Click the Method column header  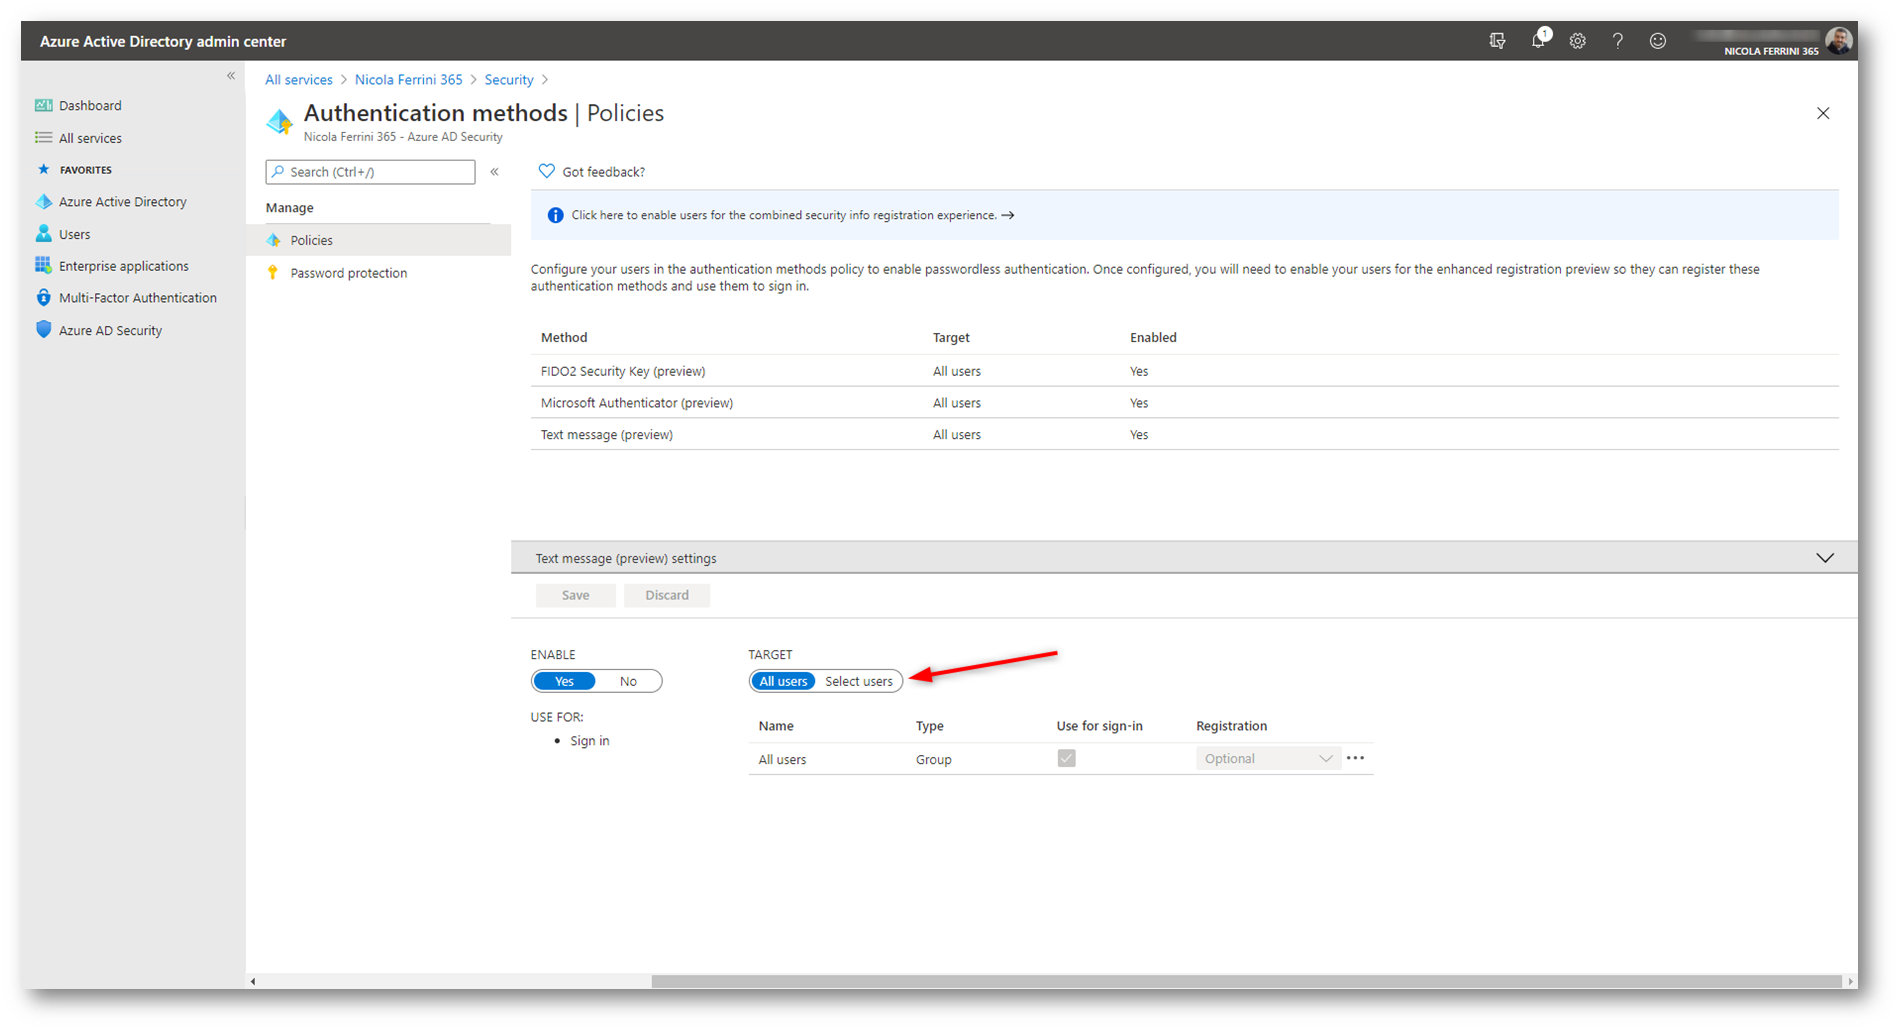(564, 338)
